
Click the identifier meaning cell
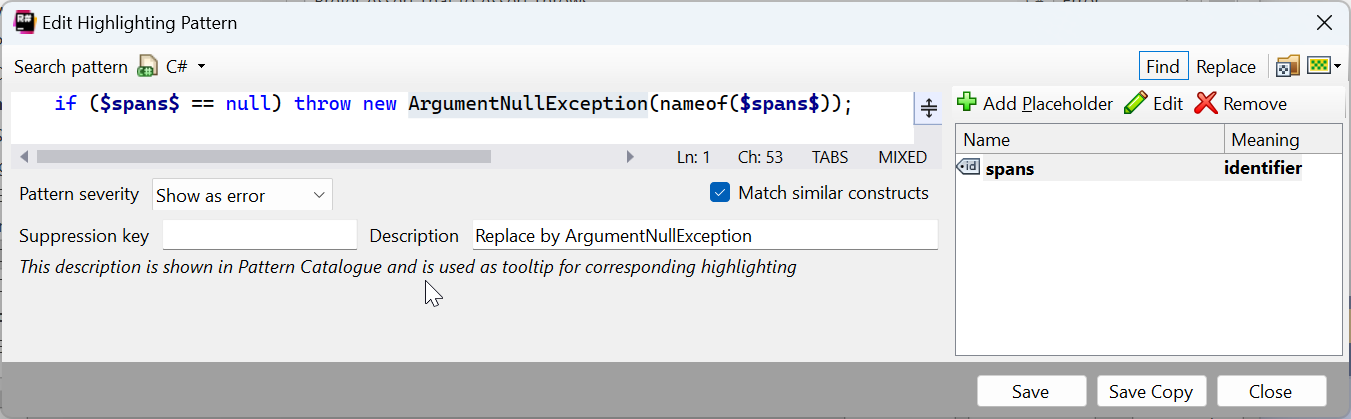(x=1263, y=168)
